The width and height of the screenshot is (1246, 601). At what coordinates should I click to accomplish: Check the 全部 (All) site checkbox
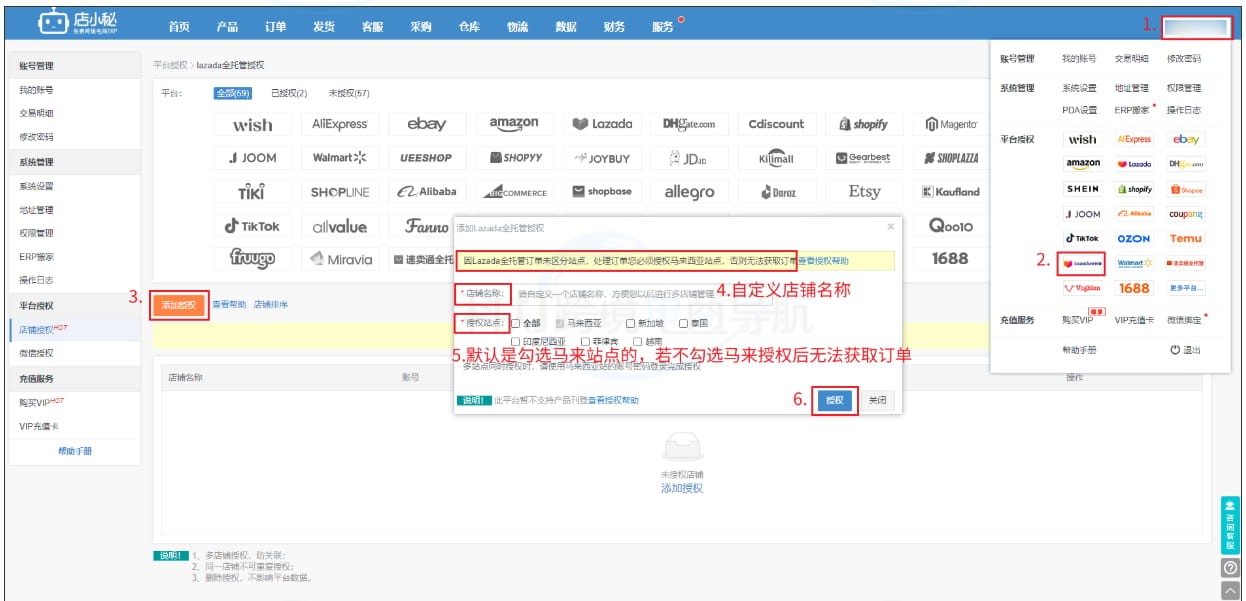516,322
